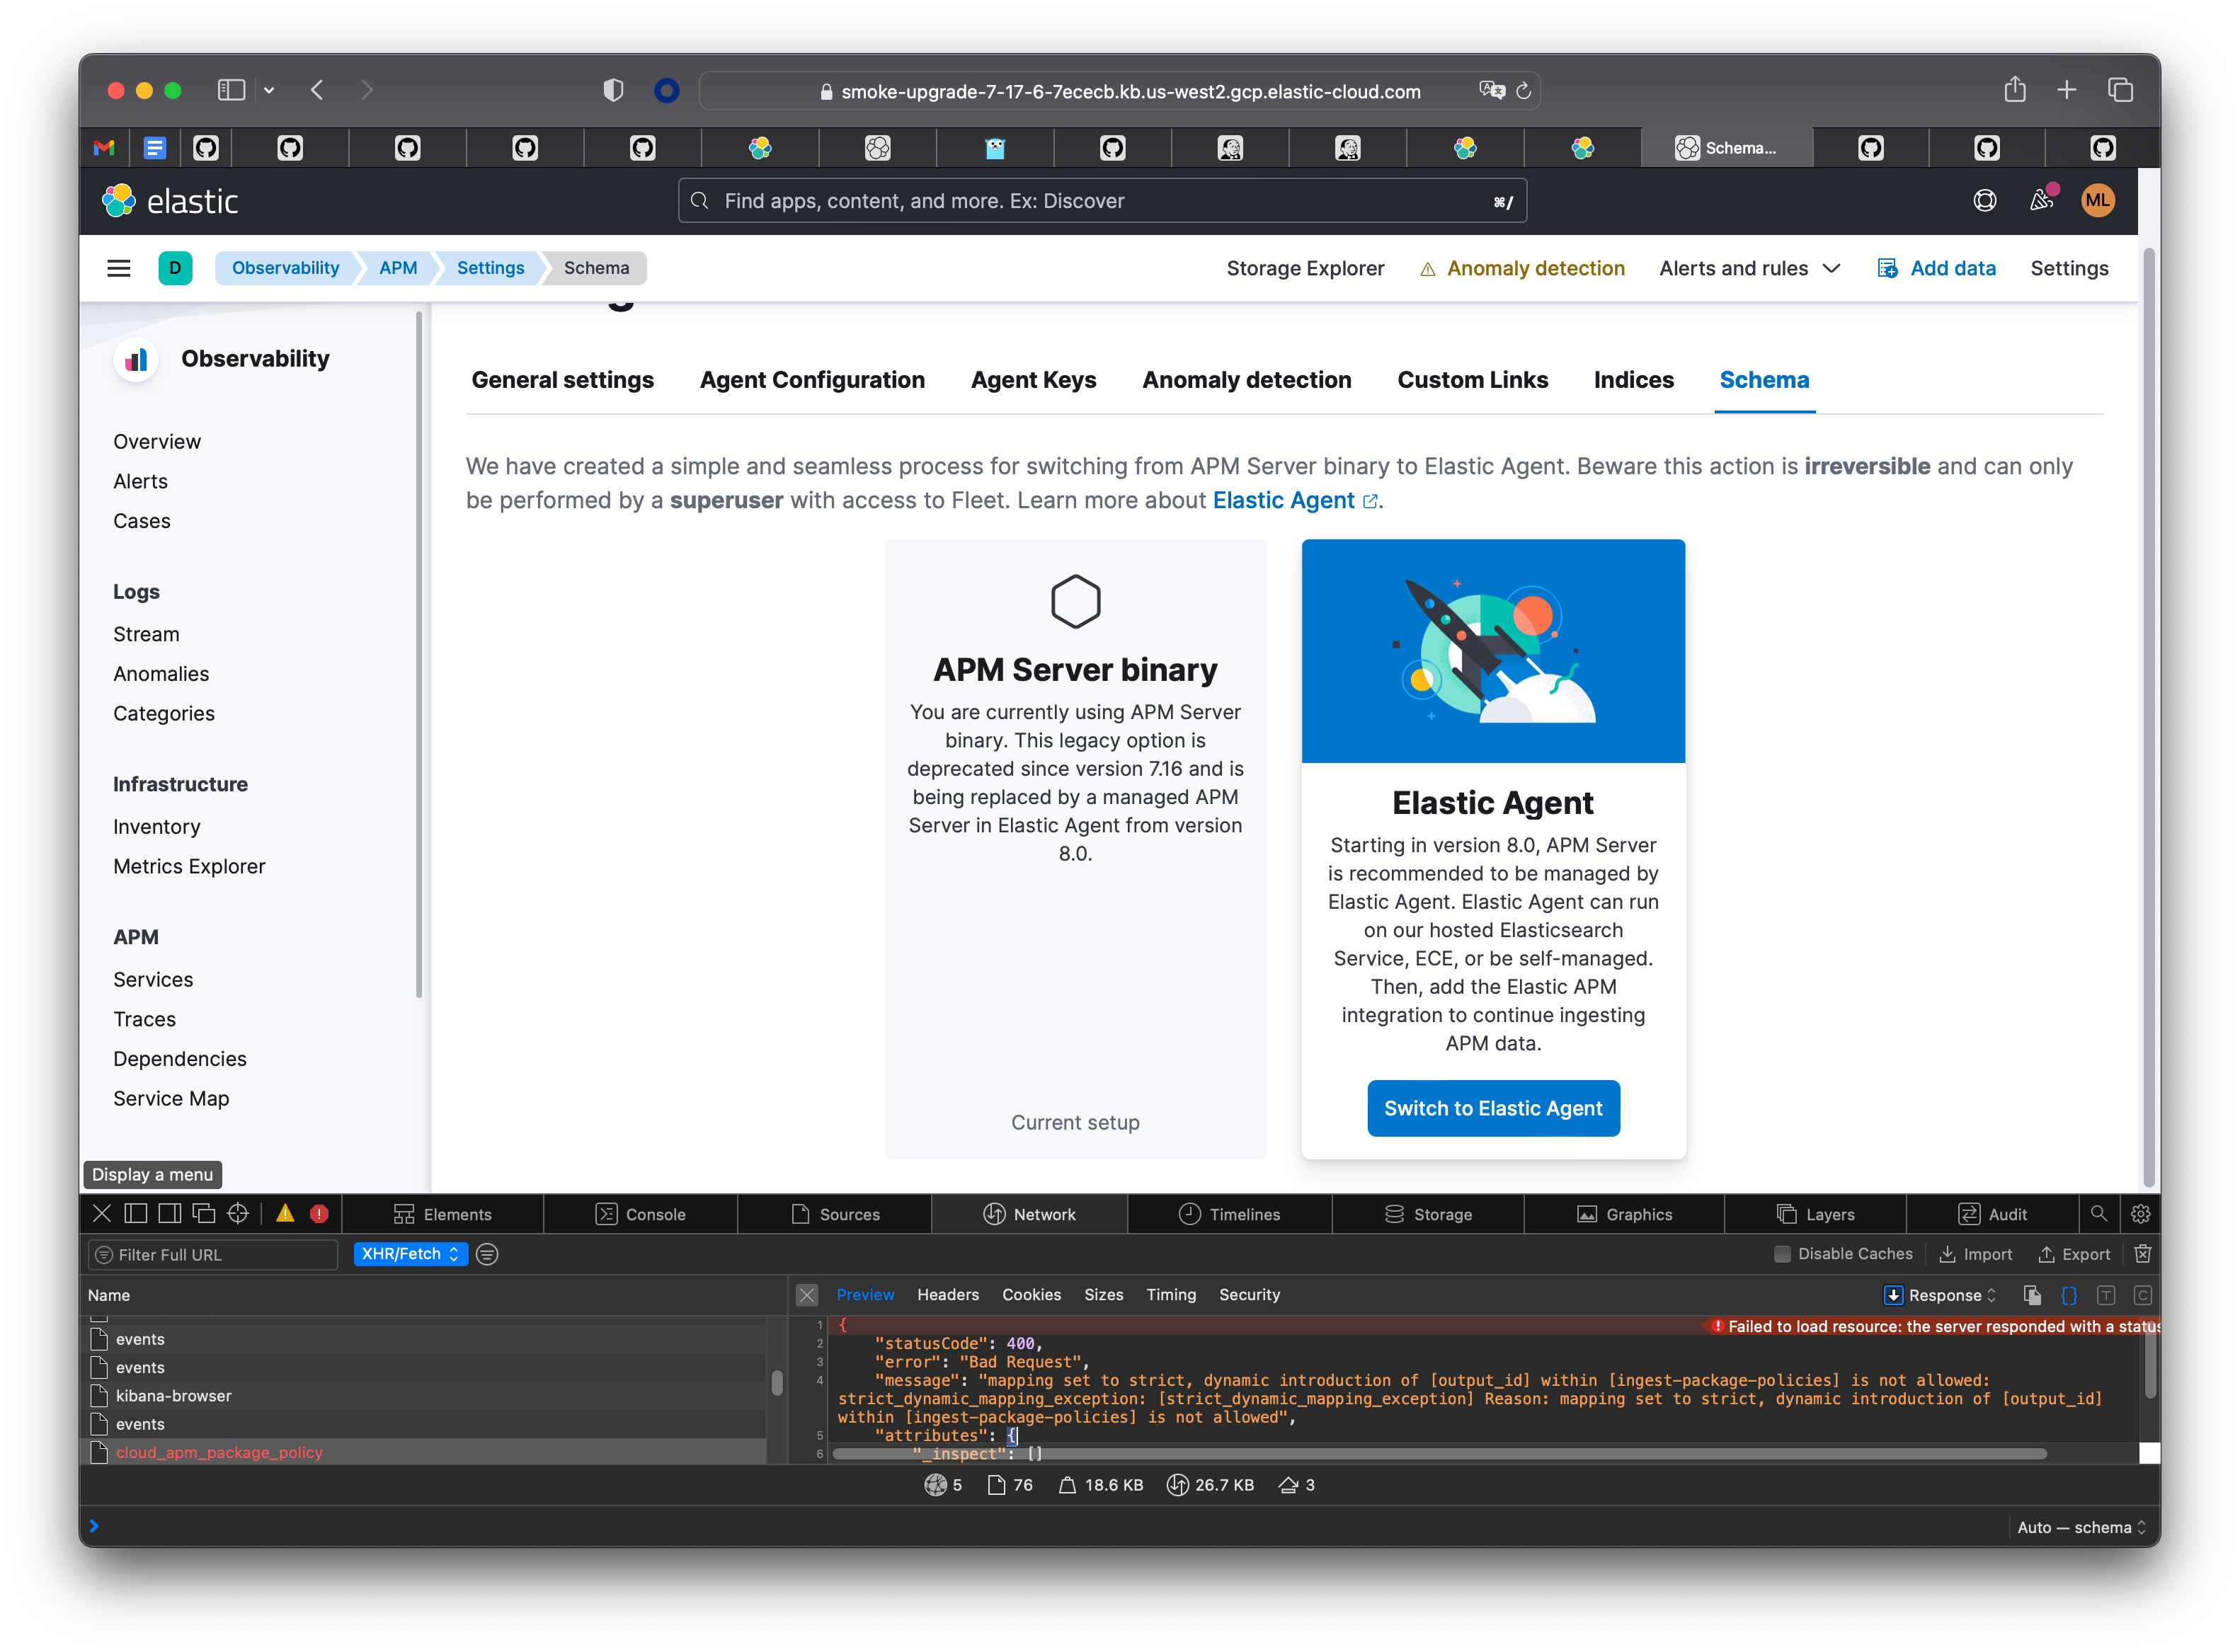Viewport: 2240px width, 1652px height.
Task: Open the Web Inspector settings gear
Action: point(2140,1214)
